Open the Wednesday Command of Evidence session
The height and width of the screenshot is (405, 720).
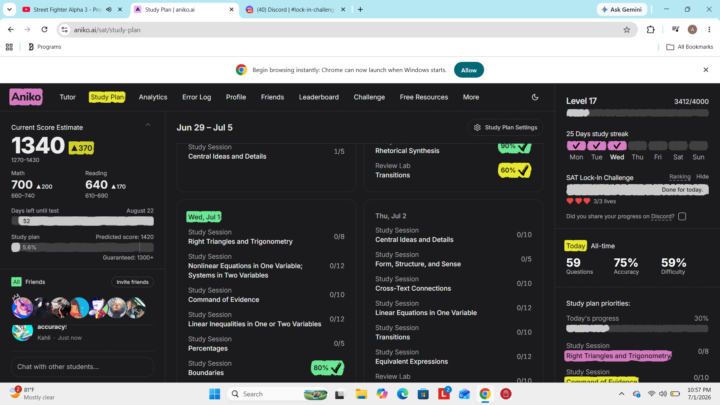[266, 295]
